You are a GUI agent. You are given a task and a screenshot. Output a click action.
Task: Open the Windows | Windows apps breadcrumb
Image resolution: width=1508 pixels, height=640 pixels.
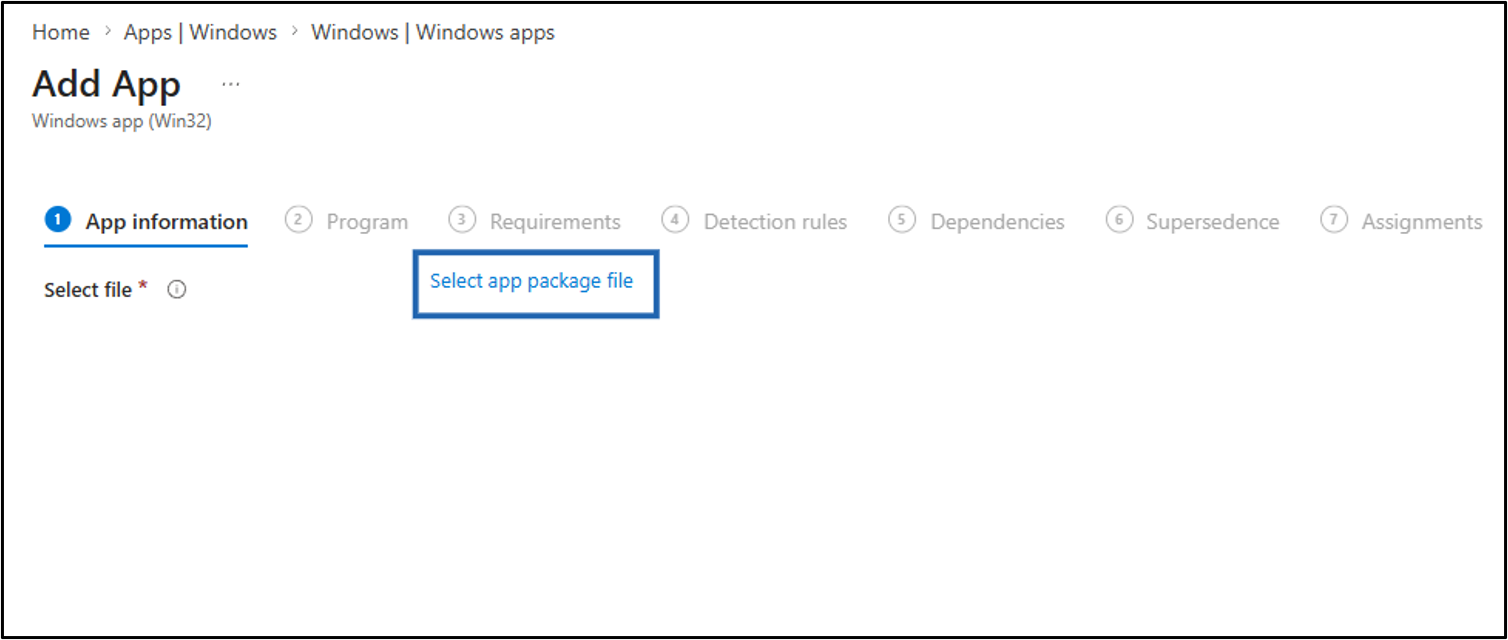[x=433, y=32]
